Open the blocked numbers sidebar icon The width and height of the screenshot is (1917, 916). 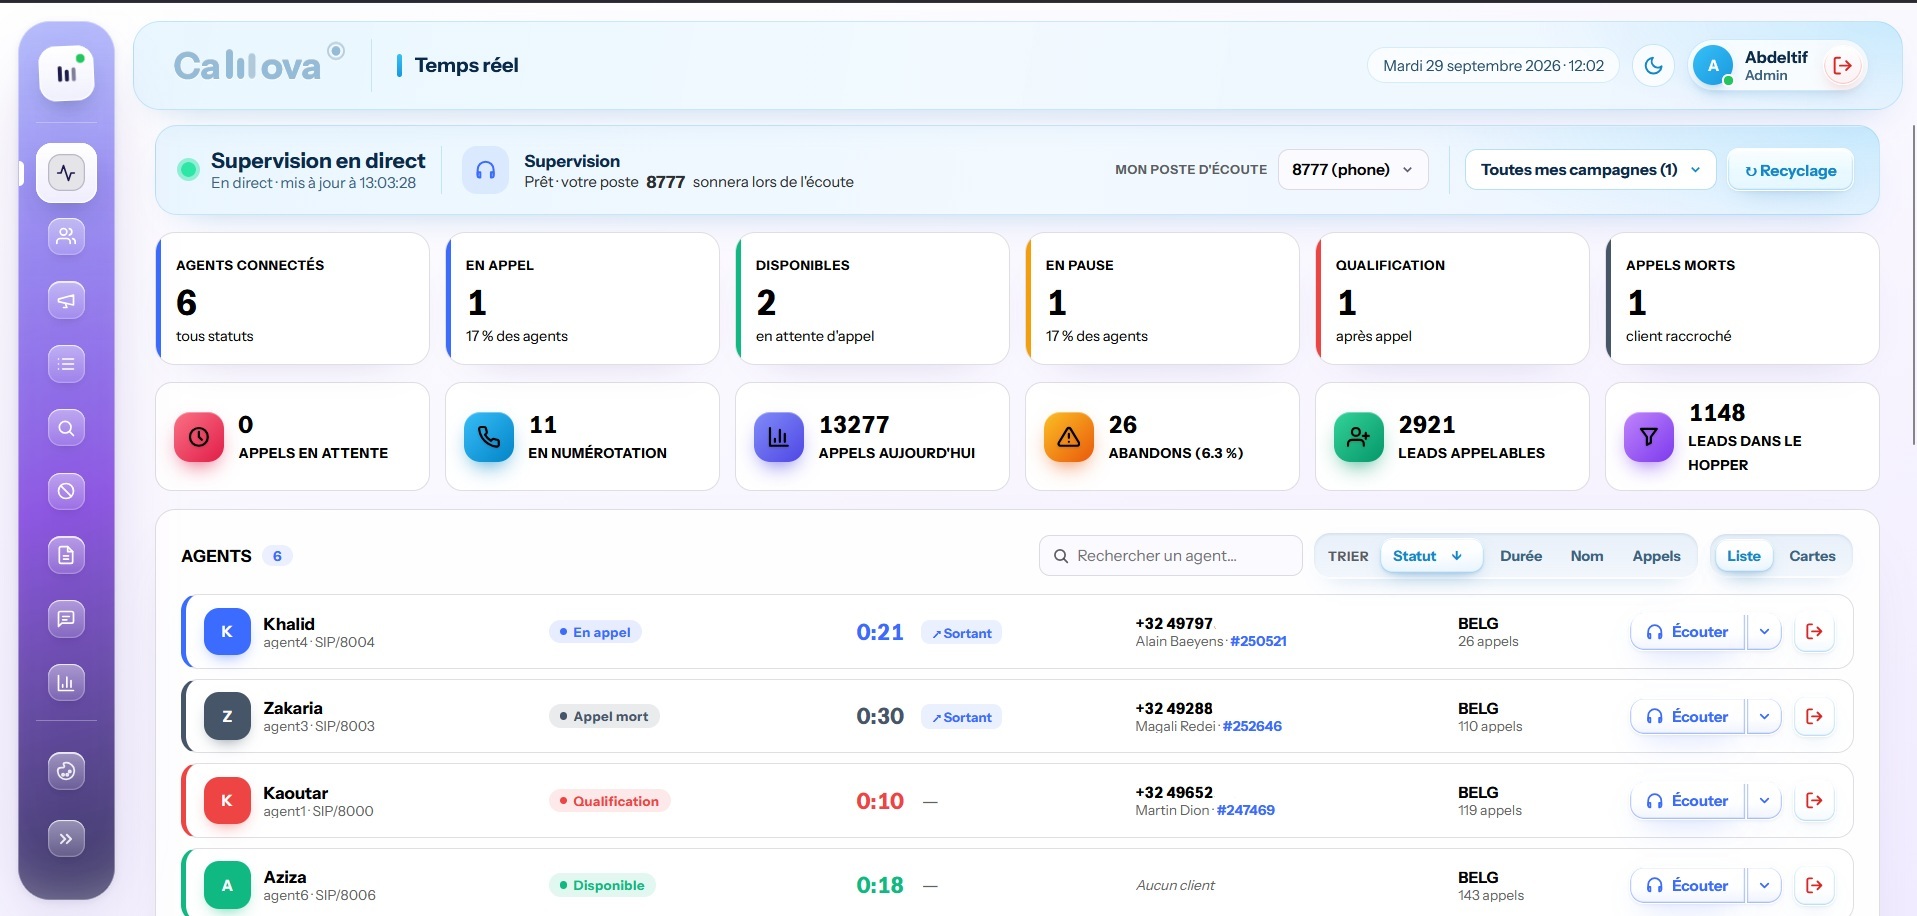pyautogui.click(x=66, y=491)
